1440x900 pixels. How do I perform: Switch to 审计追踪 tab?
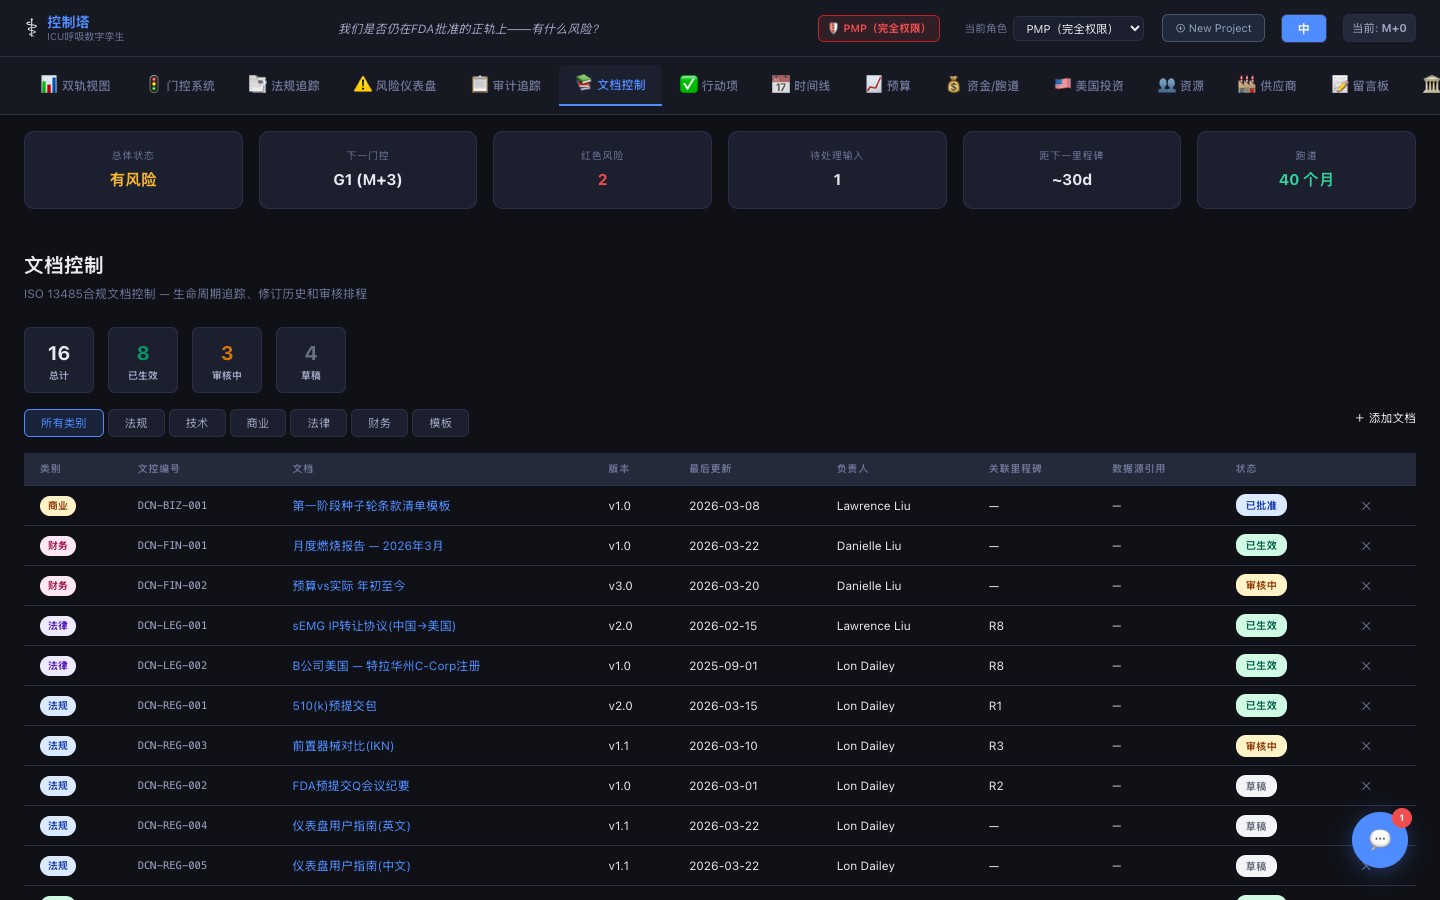click(x=506, y=85)
